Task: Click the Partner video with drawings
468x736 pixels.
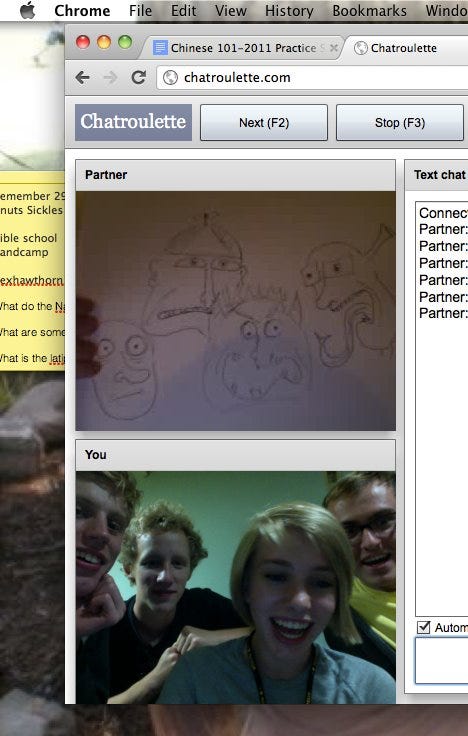Action: (236, 310)
